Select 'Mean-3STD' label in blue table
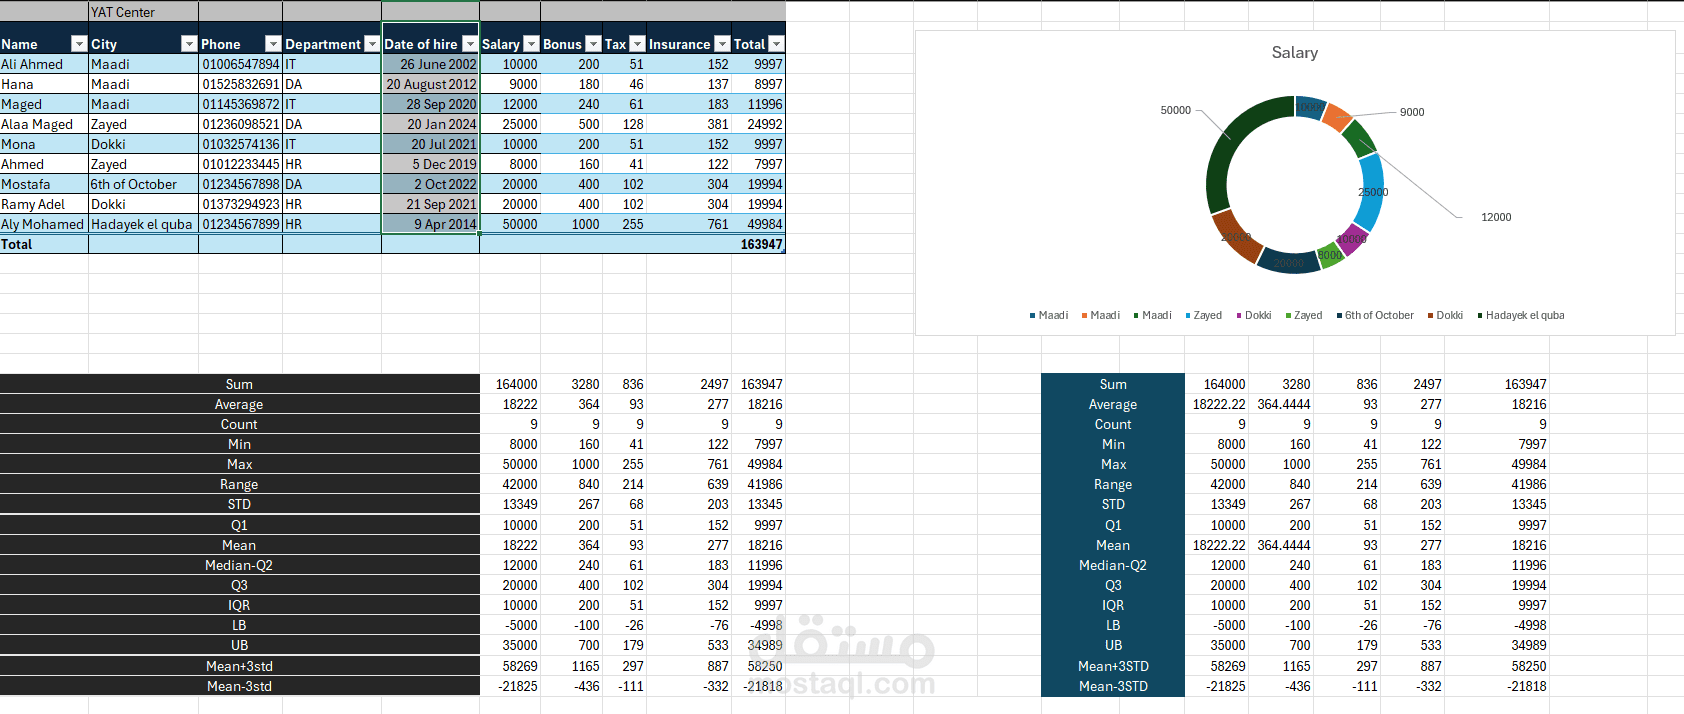The height and width of the screenshot is (714, 1684). click(1113, 686)
